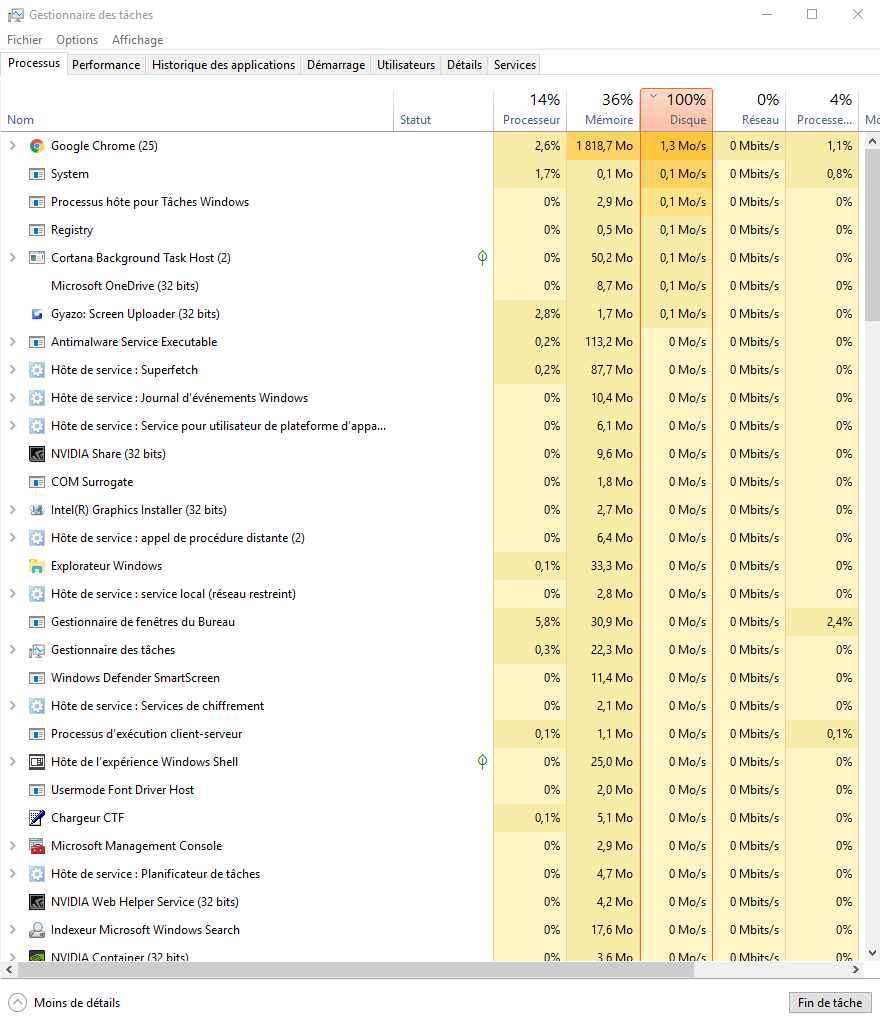Expand appel de procédure distante service host
The image size is (880, 1027).
[12, 538]
